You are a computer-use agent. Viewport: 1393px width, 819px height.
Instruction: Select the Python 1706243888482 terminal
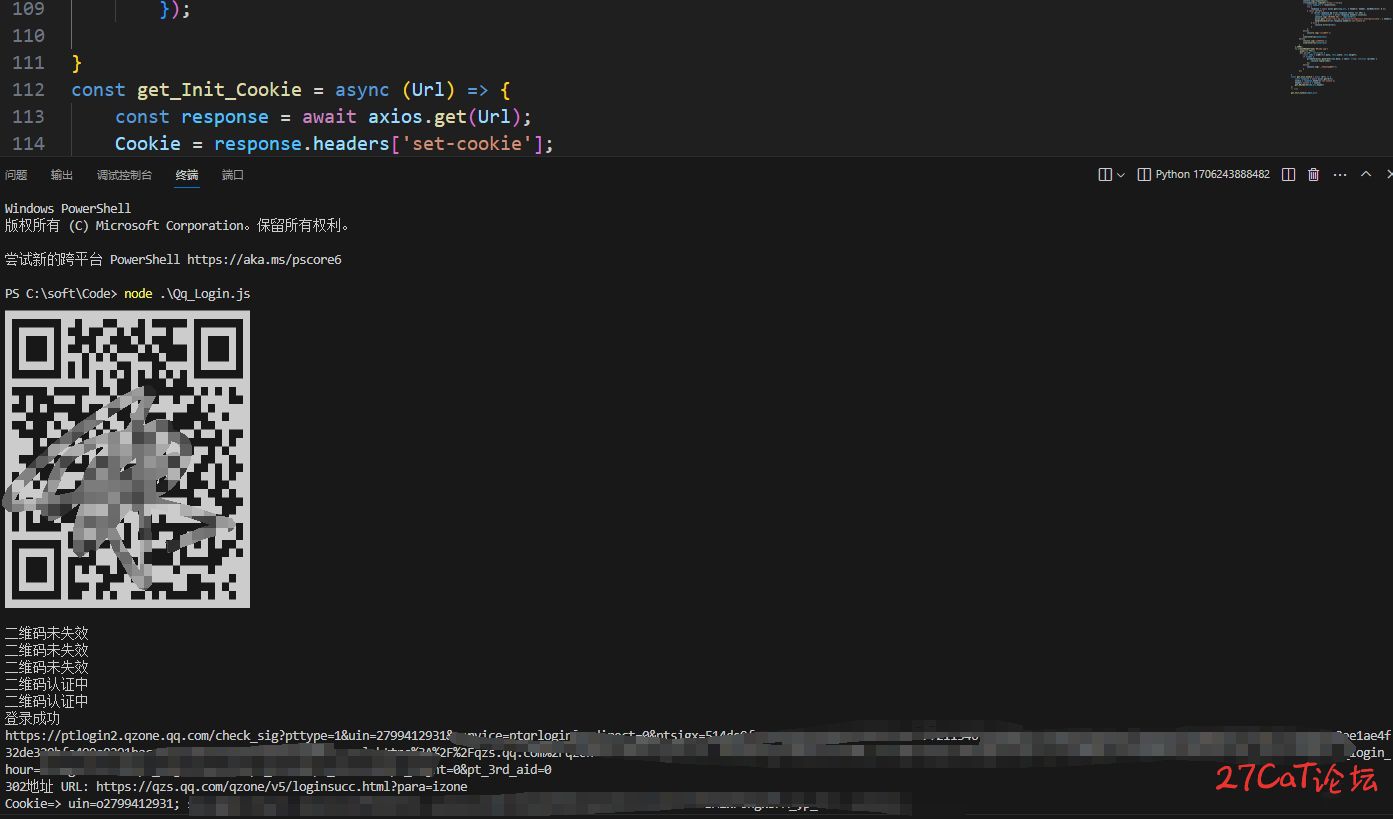1204,174
